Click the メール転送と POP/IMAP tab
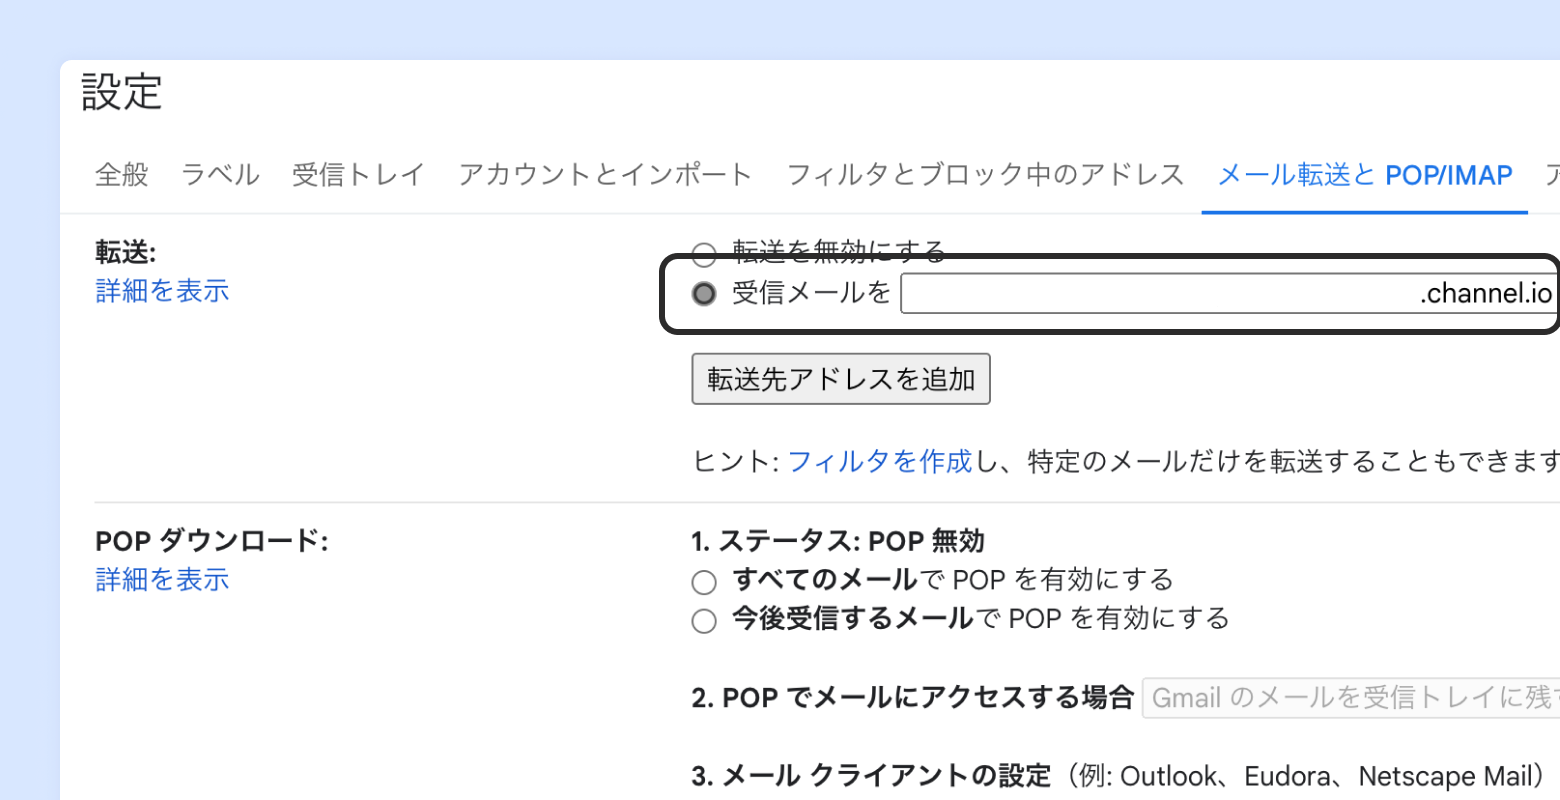 (x=1364, y=175)
